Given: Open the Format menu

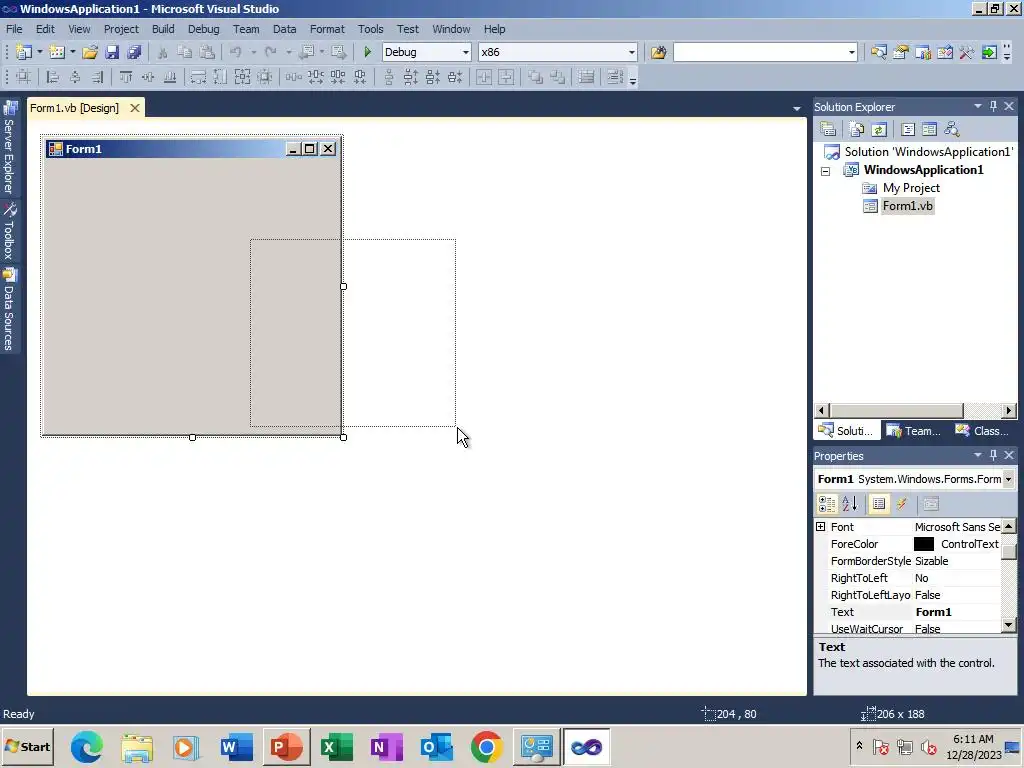Looking at the screenshot, I should [327, 29].
